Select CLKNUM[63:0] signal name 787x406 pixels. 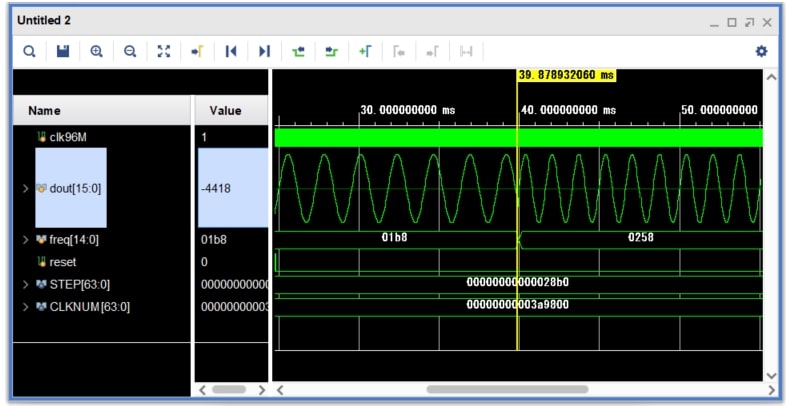coord(90,307)
